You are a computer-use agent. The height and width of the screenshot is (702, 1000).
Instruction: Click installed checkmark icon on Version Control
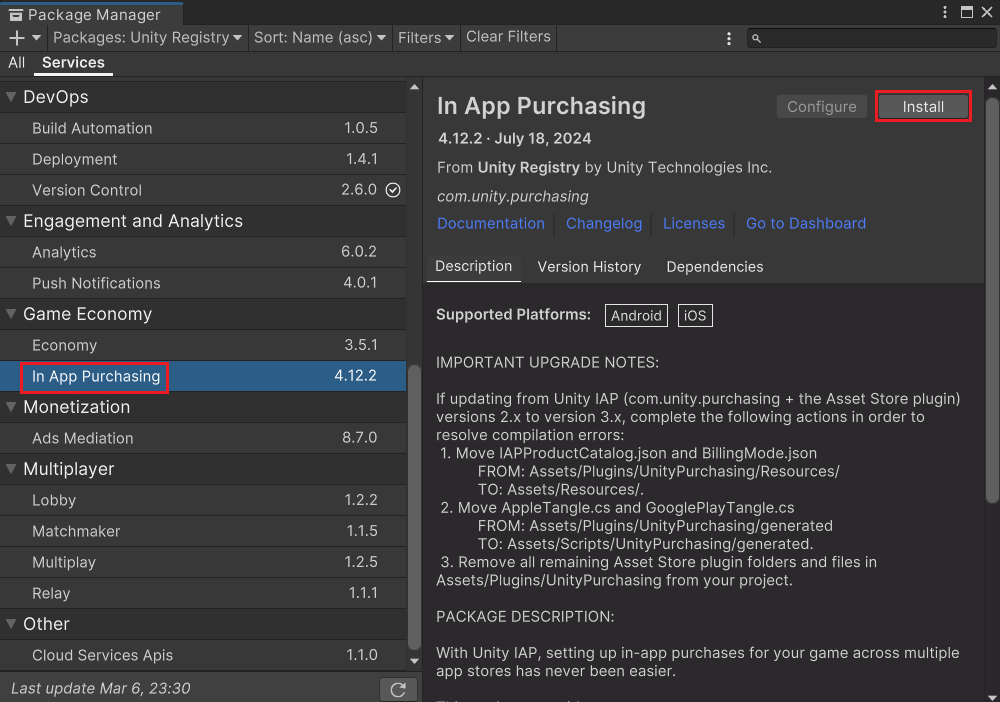(x=393, y=190)
